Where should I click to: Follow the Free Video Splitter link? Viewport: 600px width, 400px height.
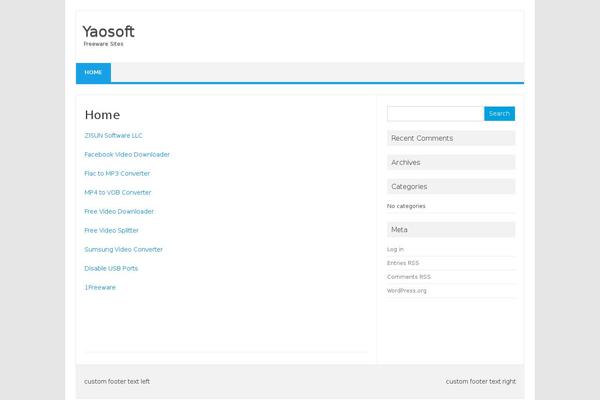click(x=111, y=230)
